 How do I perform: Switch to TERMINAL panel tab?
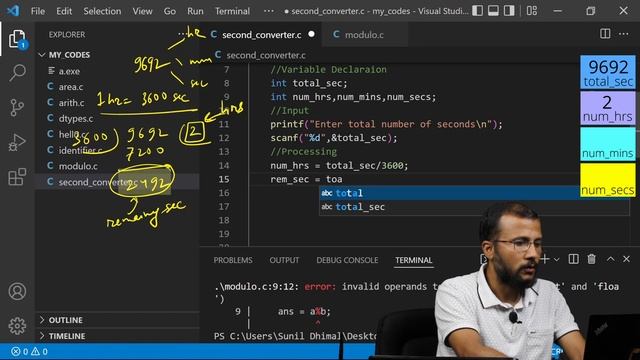(413, 260)
